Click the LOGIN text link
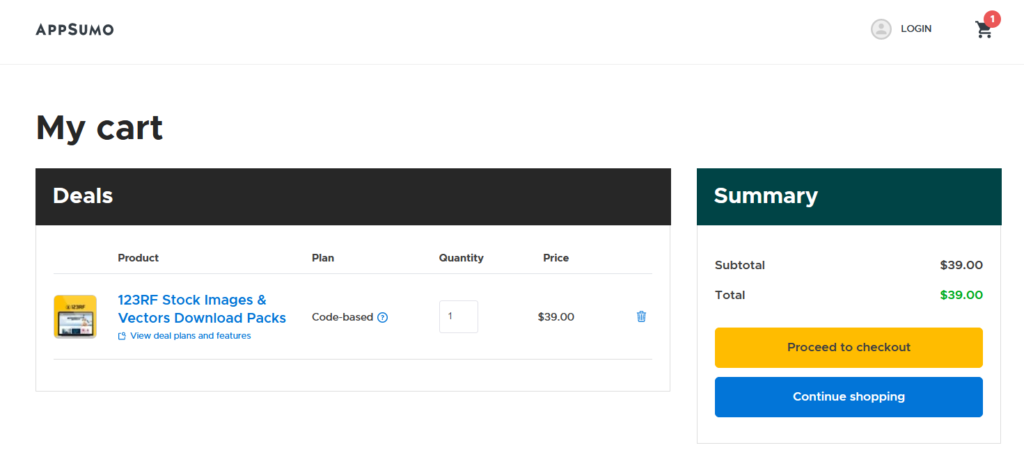Image resolution: width=1024 pixels, height=459 pixels. pos(916,29)
